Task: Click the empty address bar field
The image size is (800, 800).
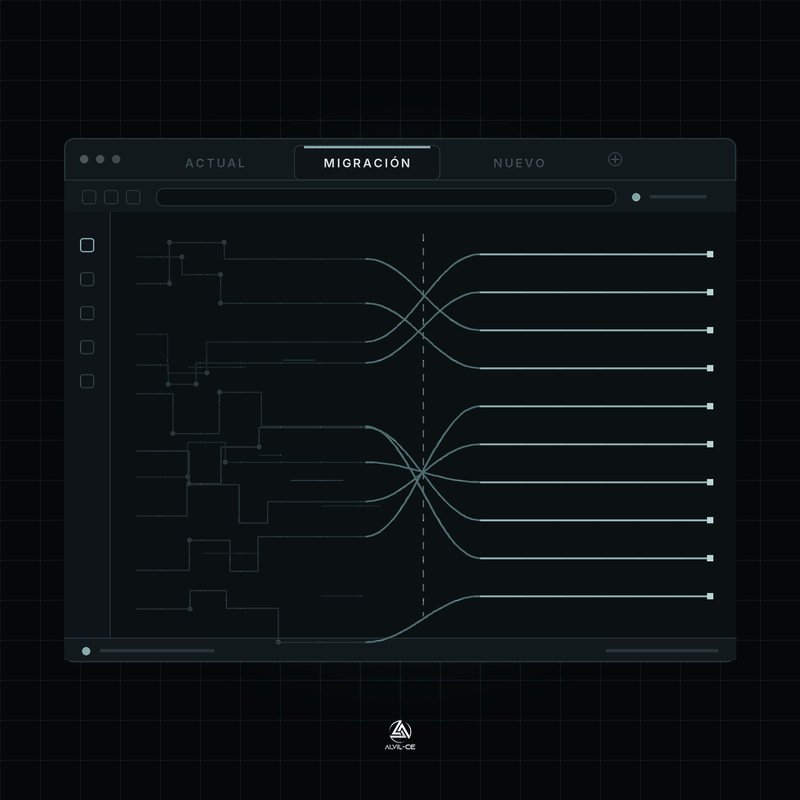Action: point(386,197)
